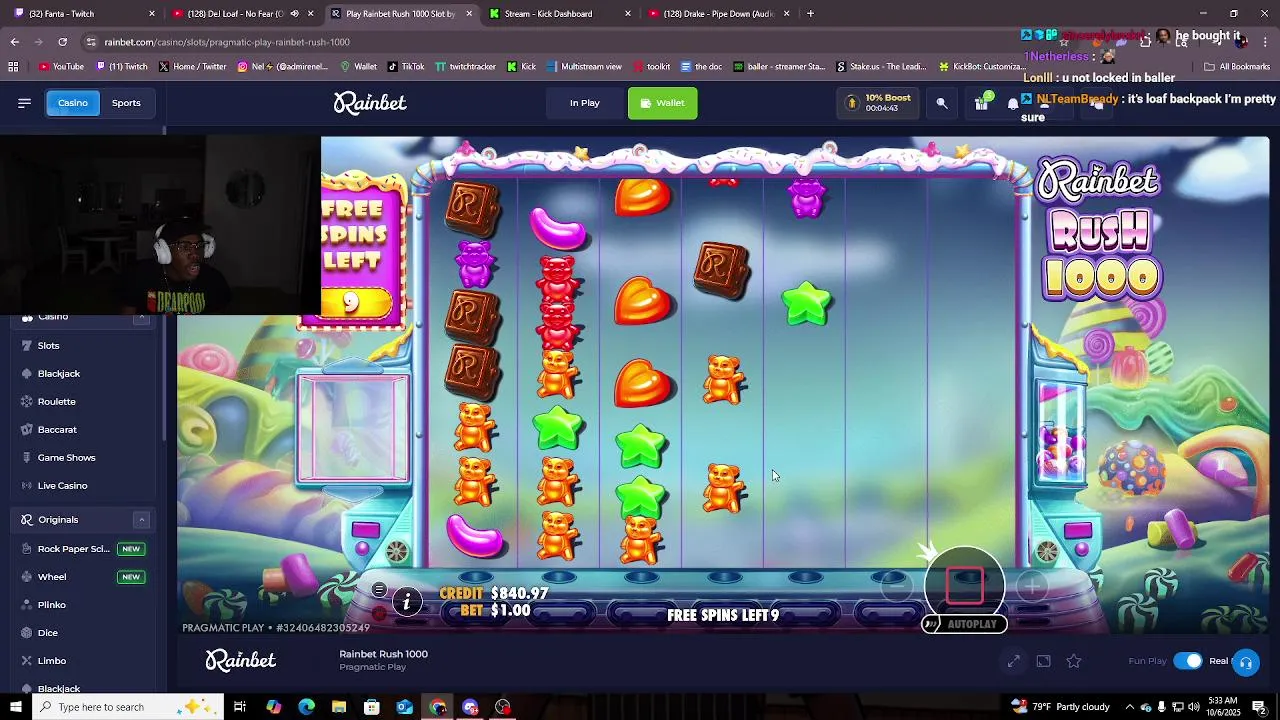The image size is (1280, 720).
Task: Open Rock Paper Scissors game
Action: coord(85,549)
